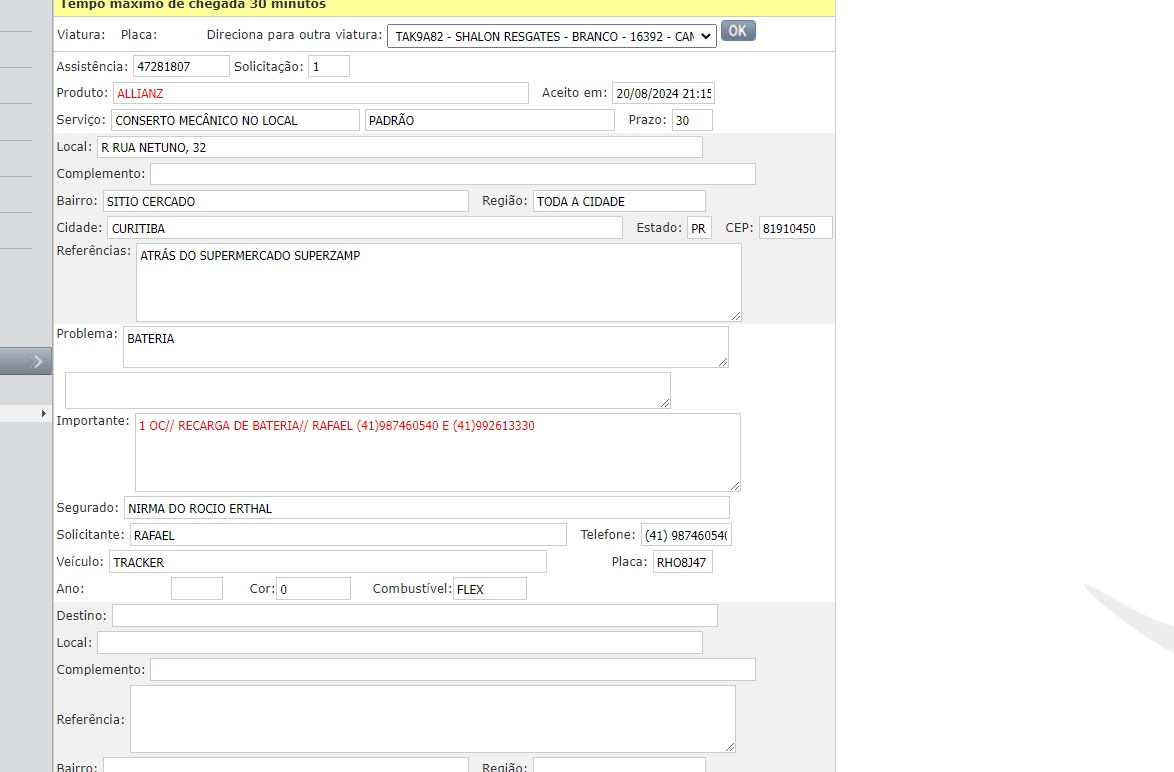Image resolution: width=1174 pixels, height=772 pixels.
Task: Click the OK button beside viatura dropdown
Action: [x=737, y=31]
